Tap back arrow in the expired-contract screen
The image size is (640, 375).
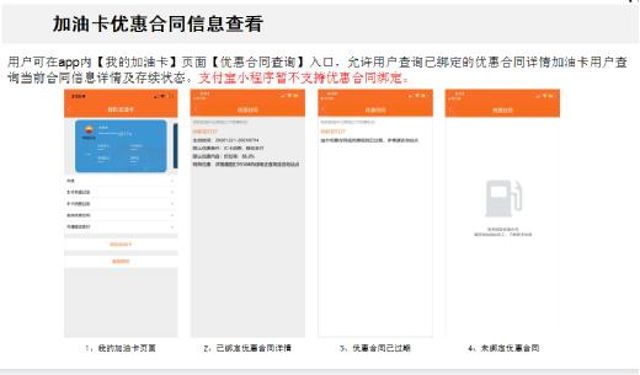[323, 110]
